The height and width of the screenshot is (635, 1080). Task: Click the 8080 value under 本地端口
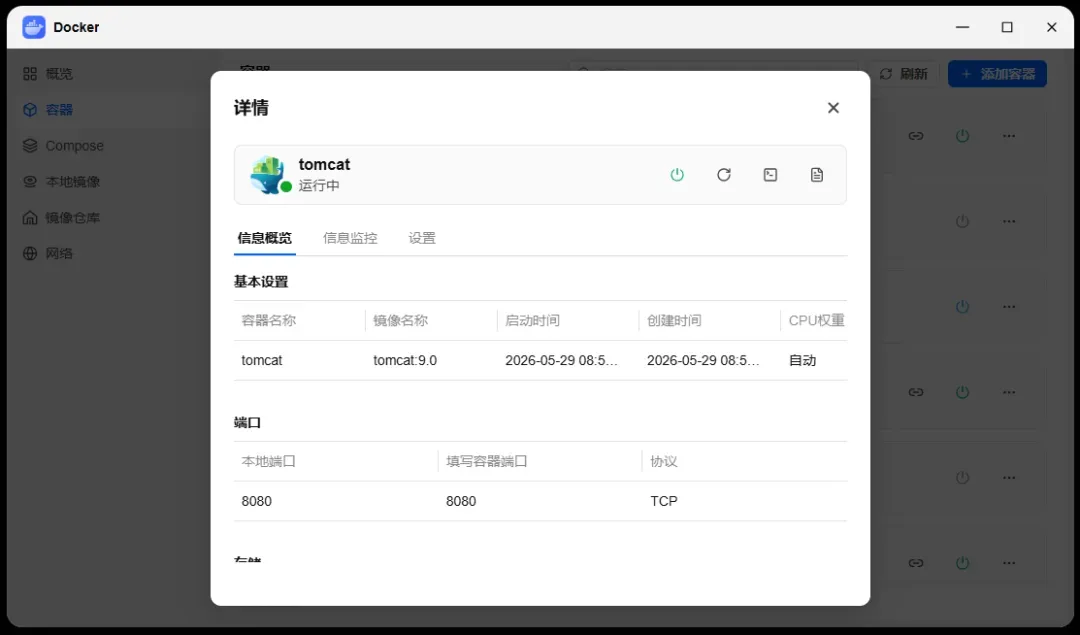(256, 501)
